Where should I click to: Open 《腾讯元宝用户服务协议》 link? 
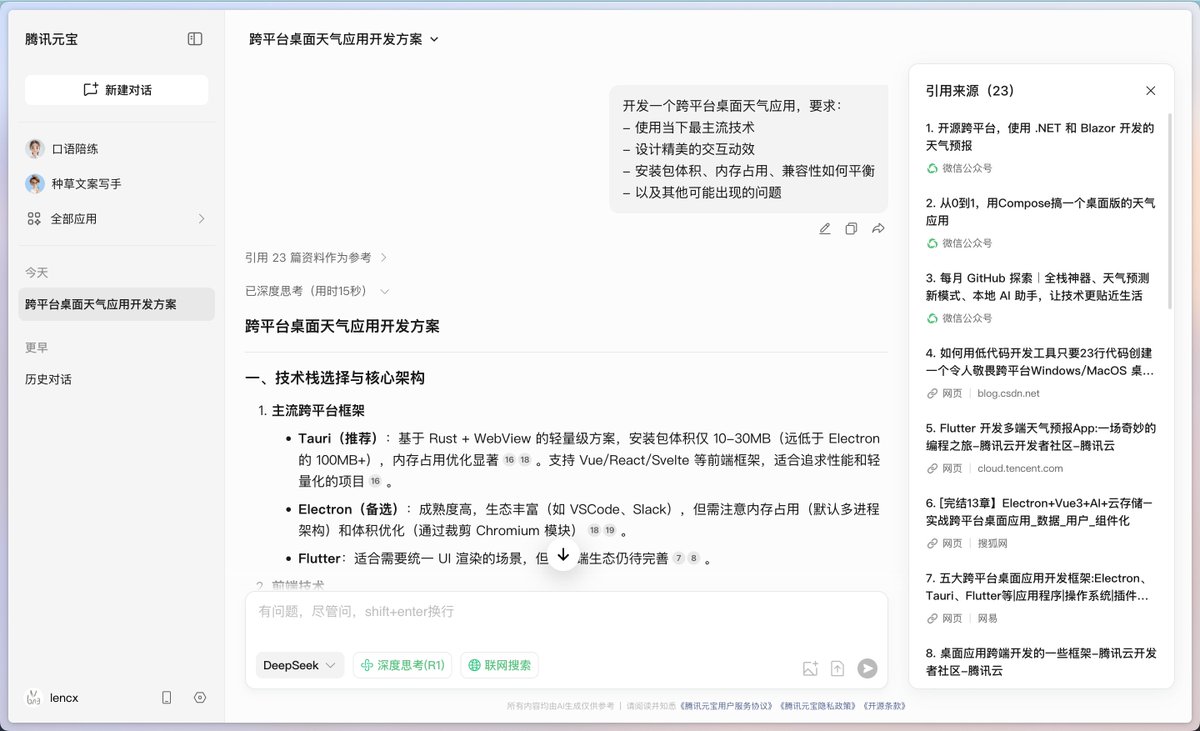pos(726,706)
